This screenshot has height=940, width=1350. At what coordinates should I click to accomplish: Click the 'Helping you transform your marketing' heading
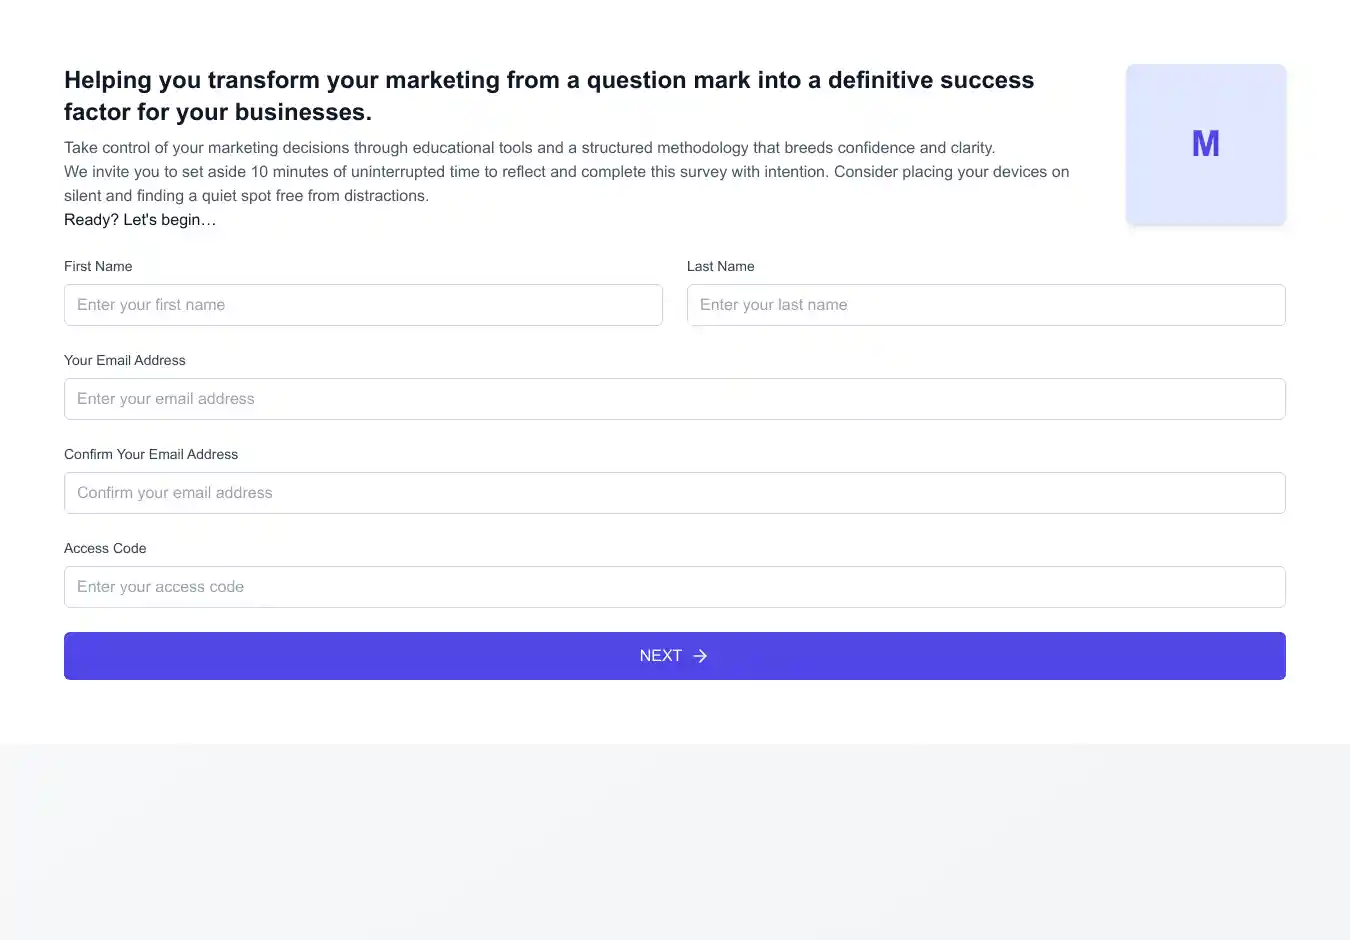[548, 80]
